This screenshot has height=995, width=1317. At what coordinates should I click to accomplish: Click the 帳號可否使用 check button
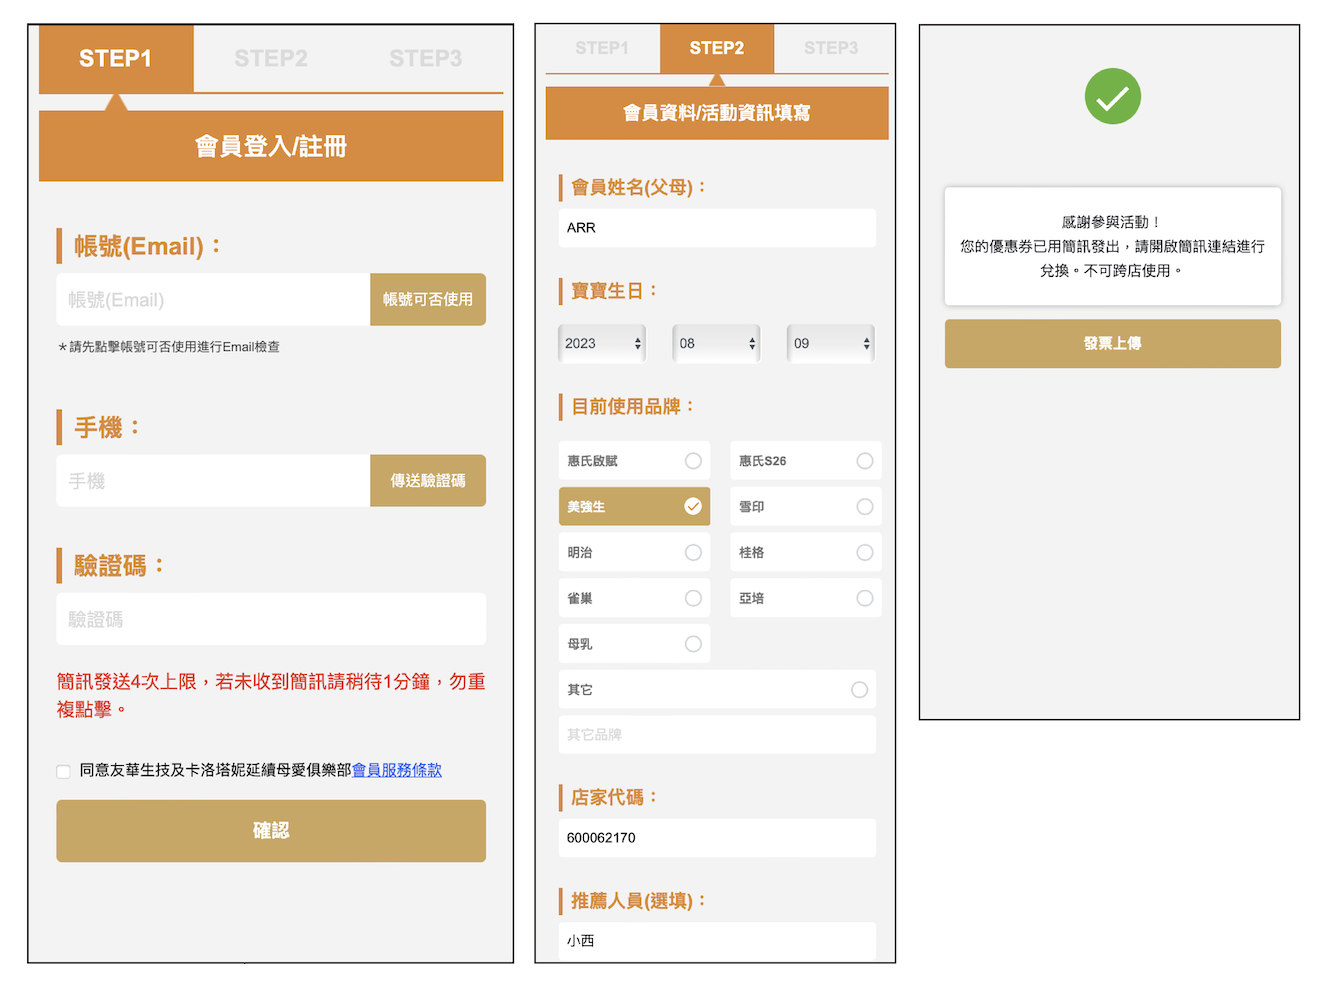[427, 300]
